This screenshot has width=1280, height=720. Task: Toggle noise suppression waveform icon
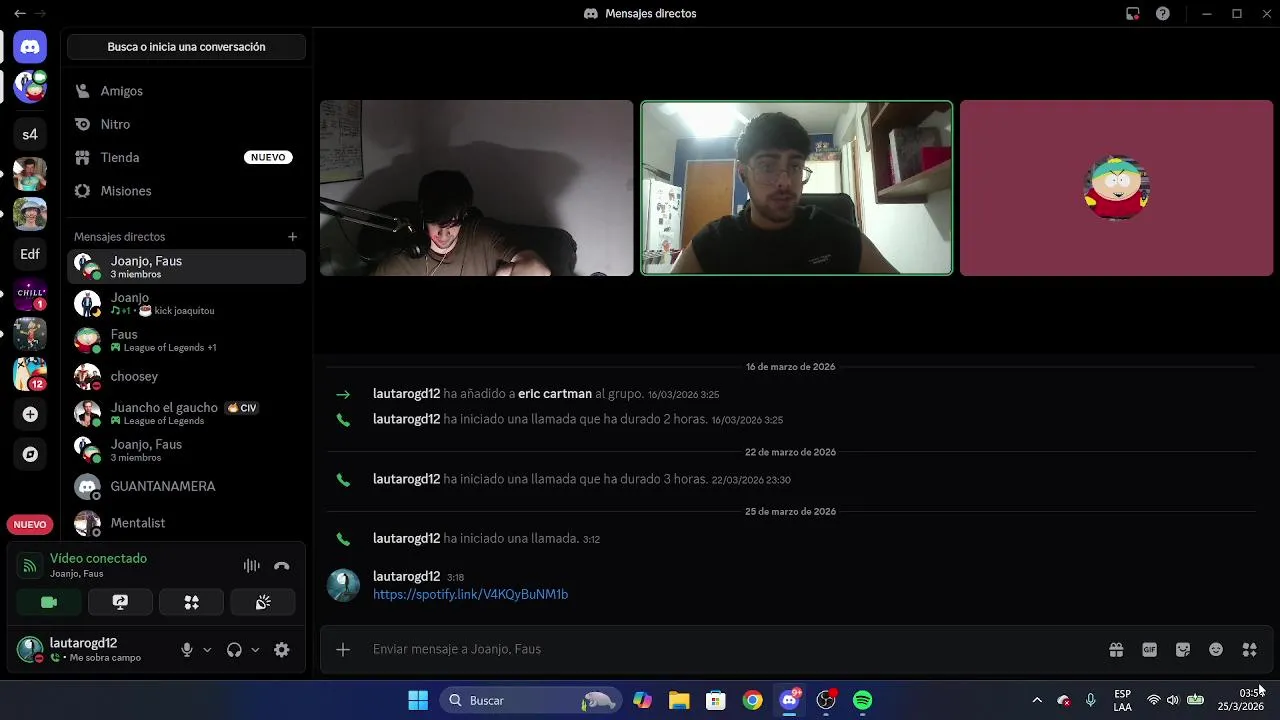coord(252,566)
